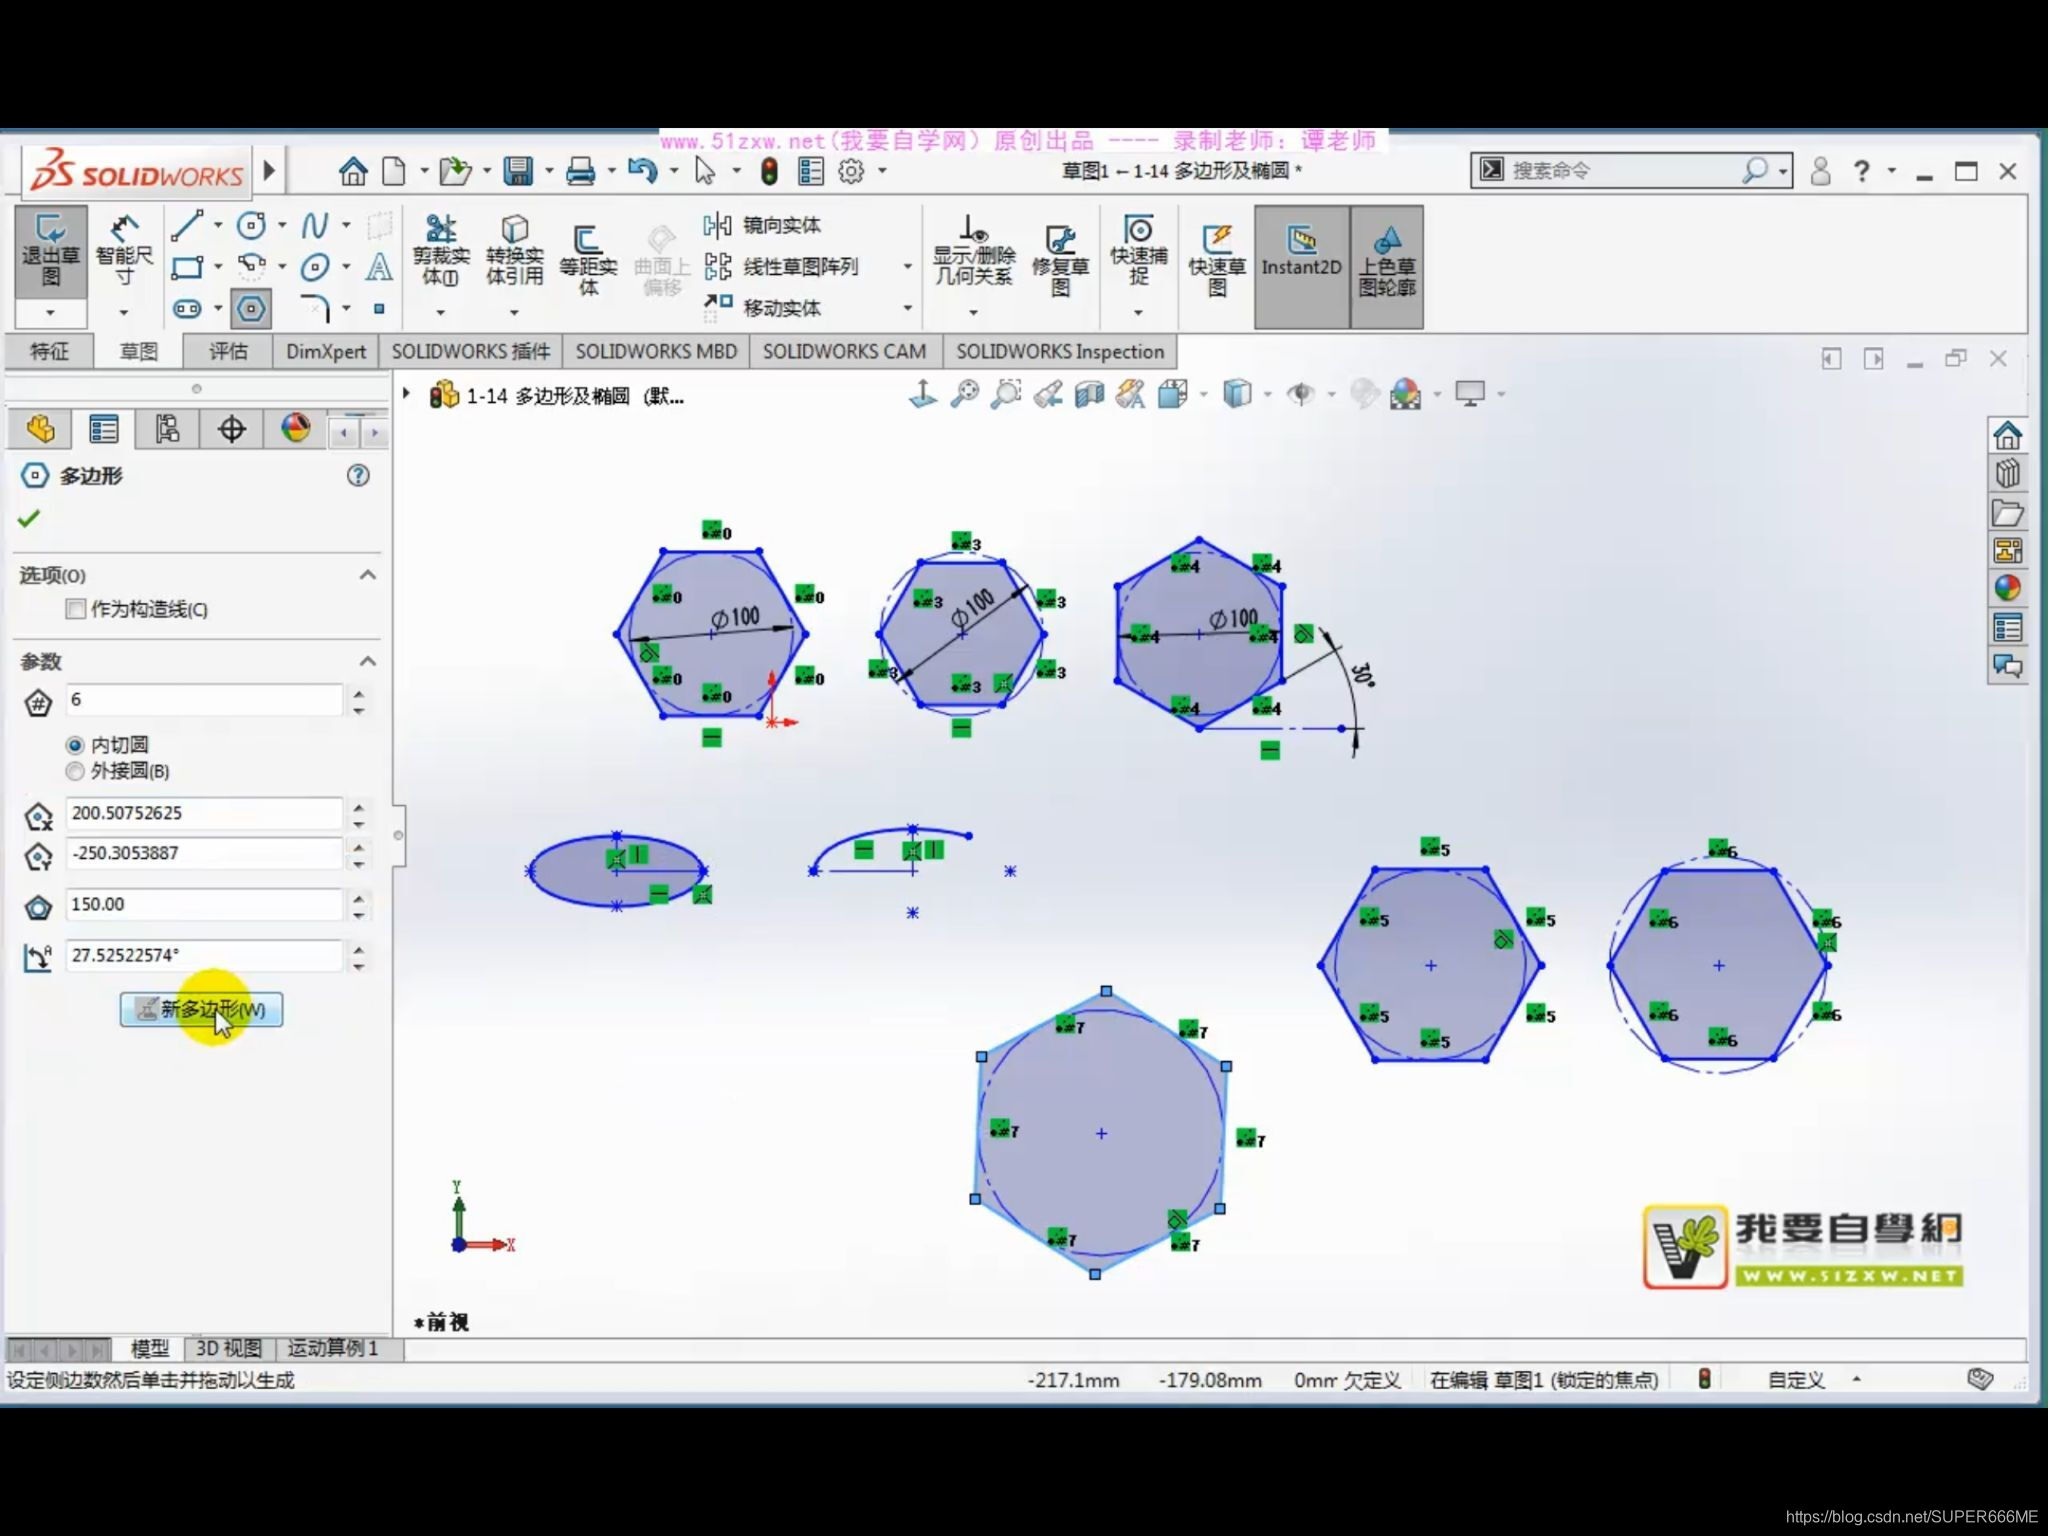Image resolution: width=2048 pixels, height=1536 pixels.
Task: Click the Convert Entities (转换实体引用) icon
Action: click(514, 249)
